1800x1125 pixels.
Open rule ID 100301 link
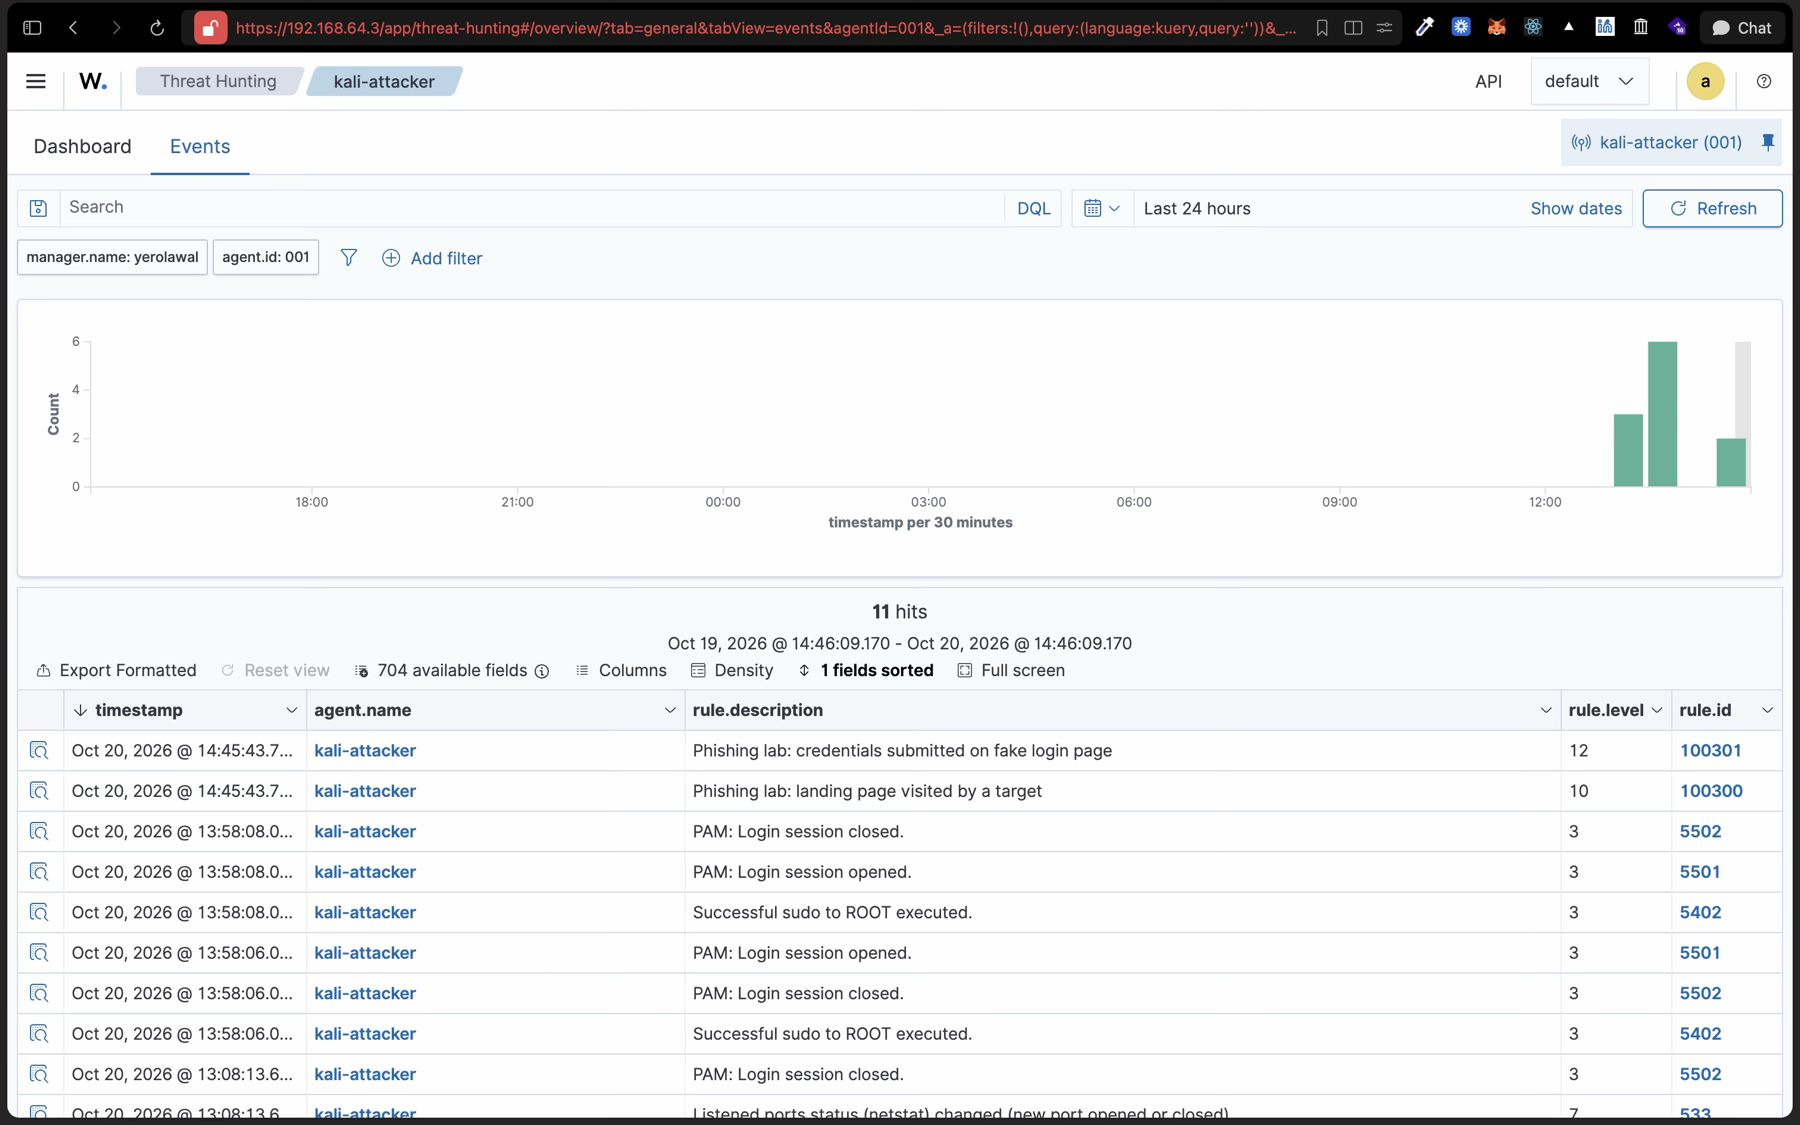[x=1710, y=750]
